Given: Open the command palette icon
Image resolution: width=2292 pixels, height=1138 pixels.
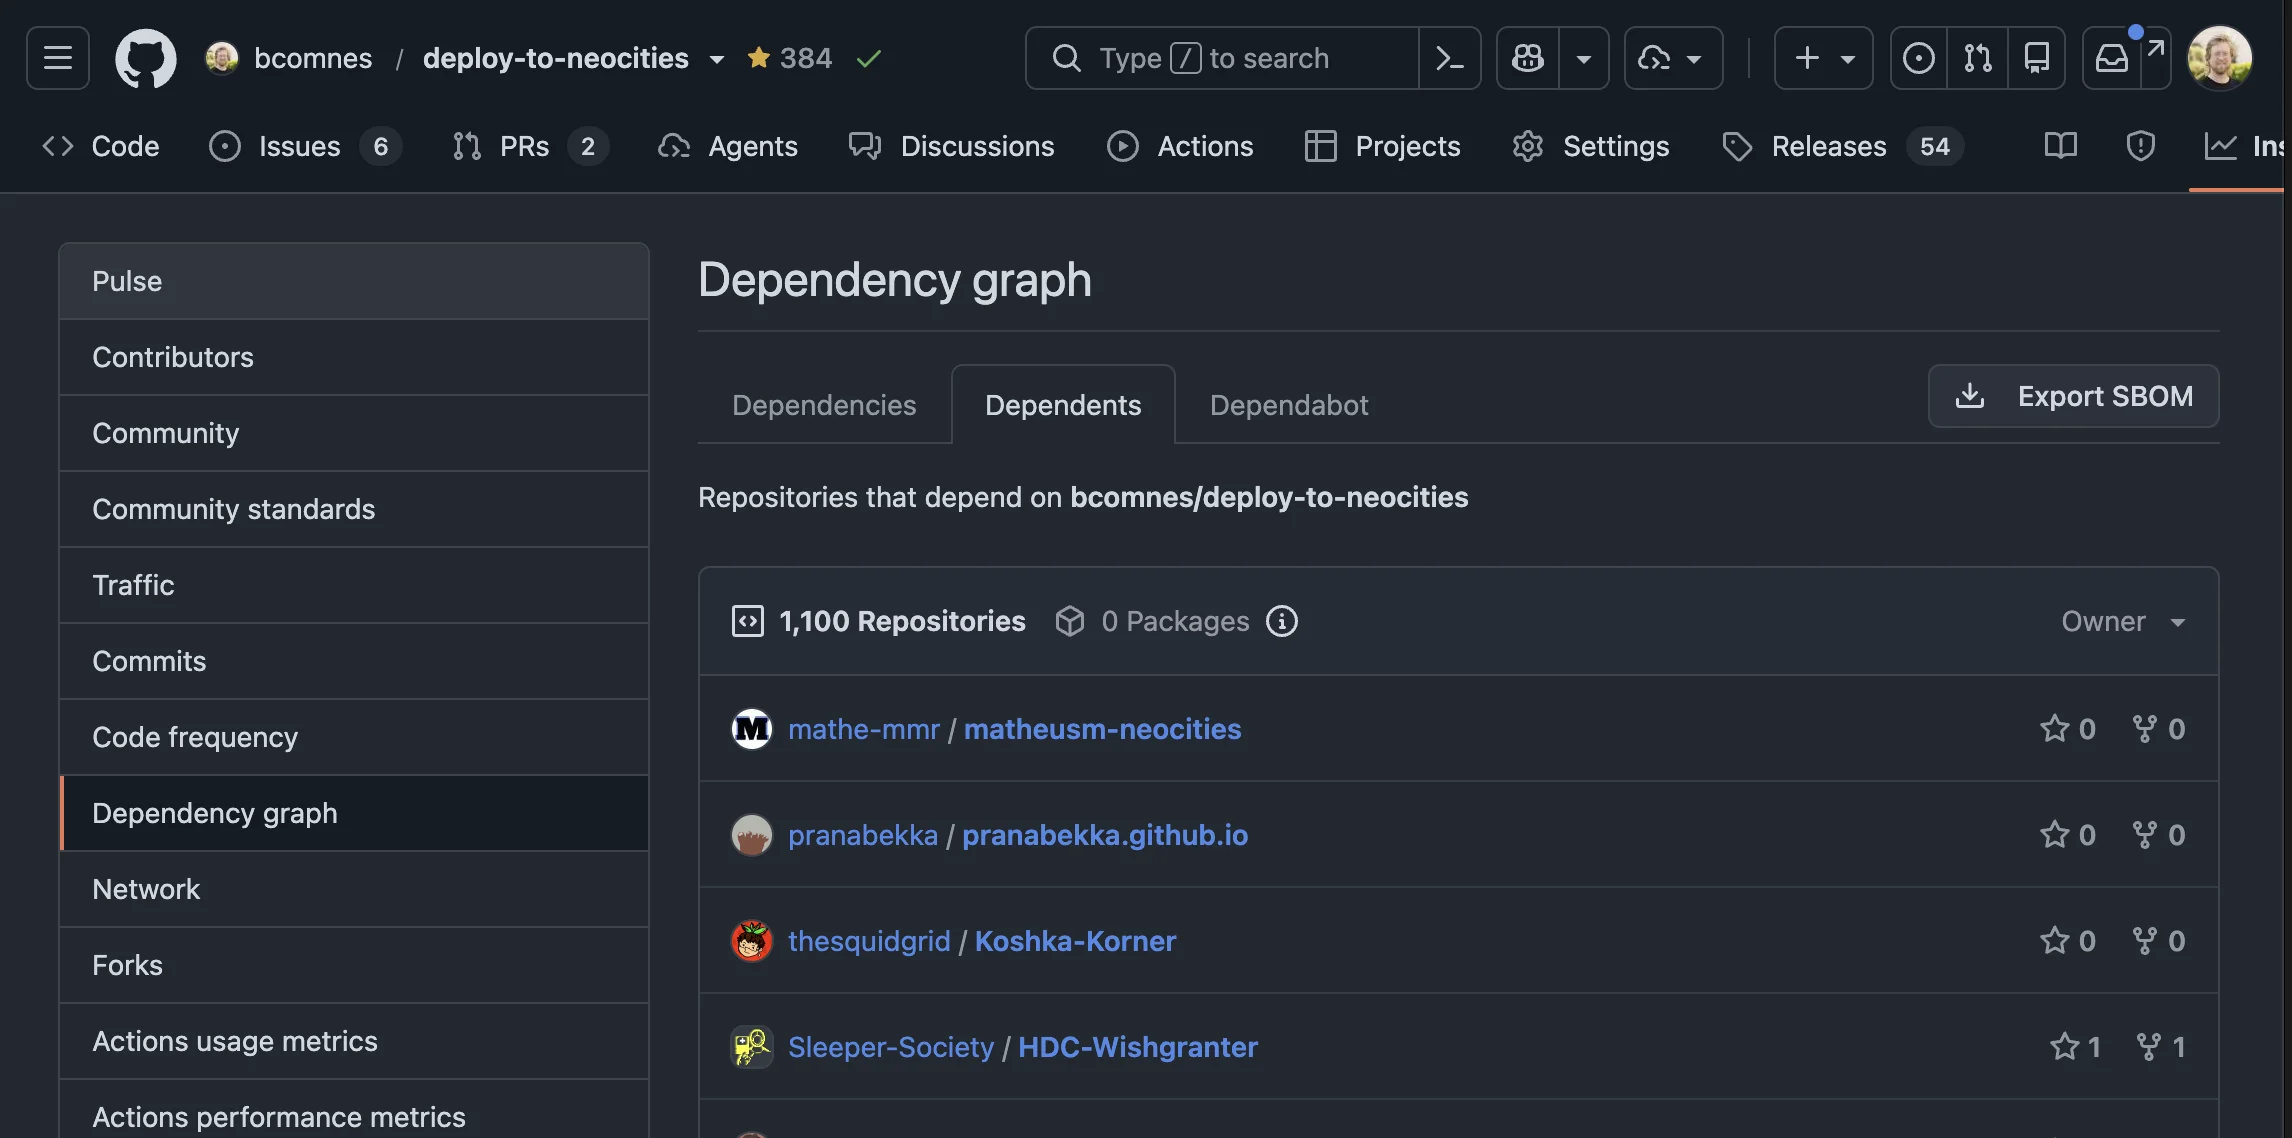Looking at the screenshot, I should (1449, 58).
